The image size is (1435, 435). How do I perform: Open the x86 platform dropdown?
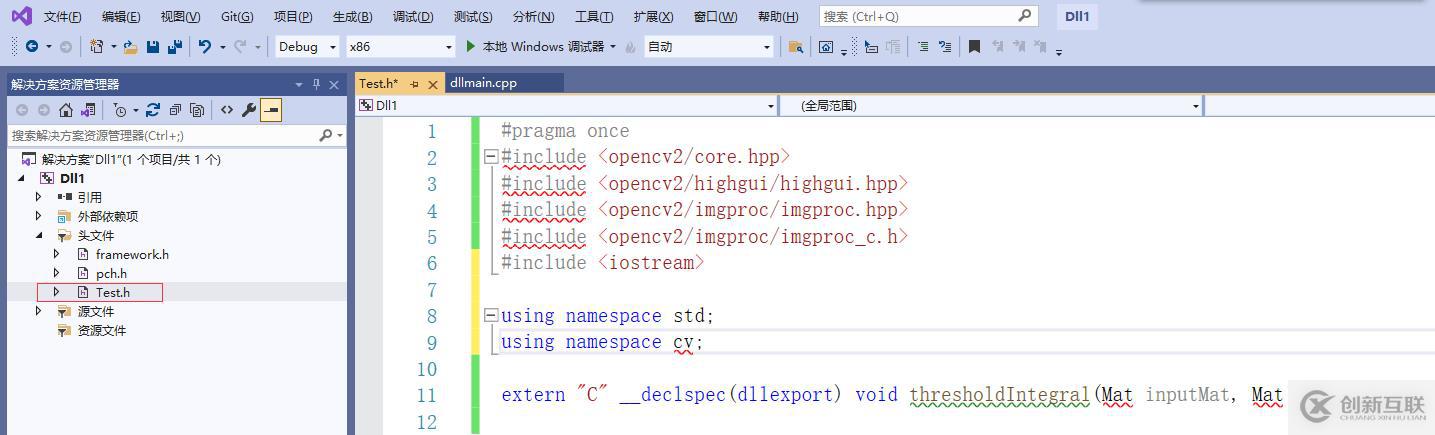pyautogui.click(x=400, y=46)
